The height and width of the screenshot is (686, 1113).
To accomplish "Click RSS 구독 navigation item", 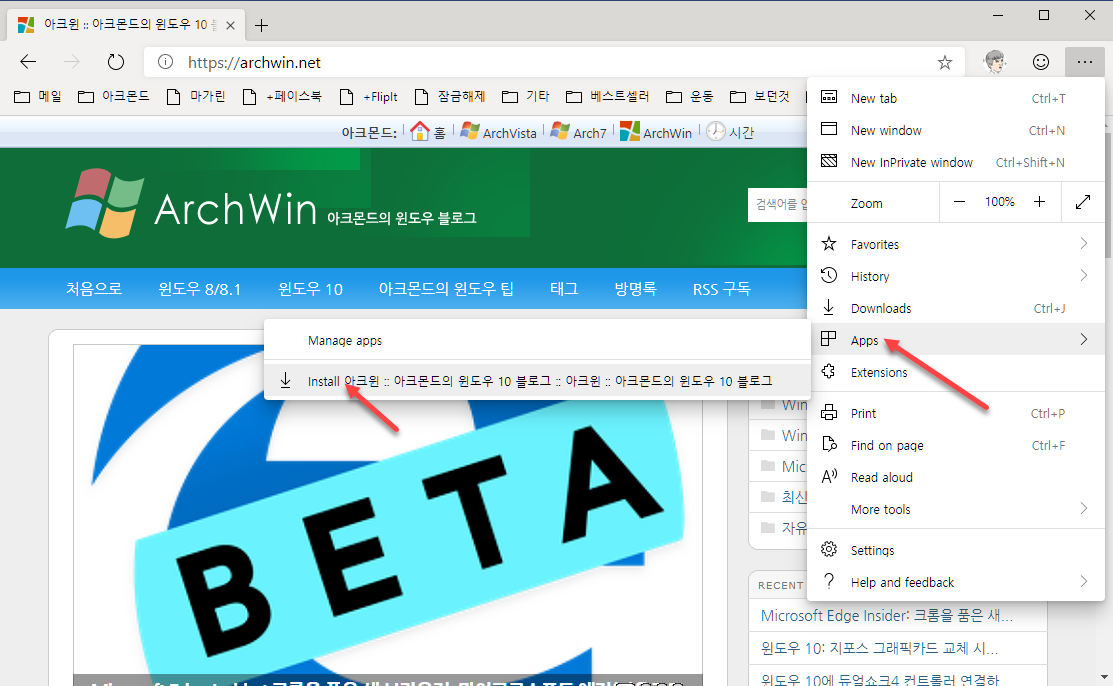I will tap(721, 288).
